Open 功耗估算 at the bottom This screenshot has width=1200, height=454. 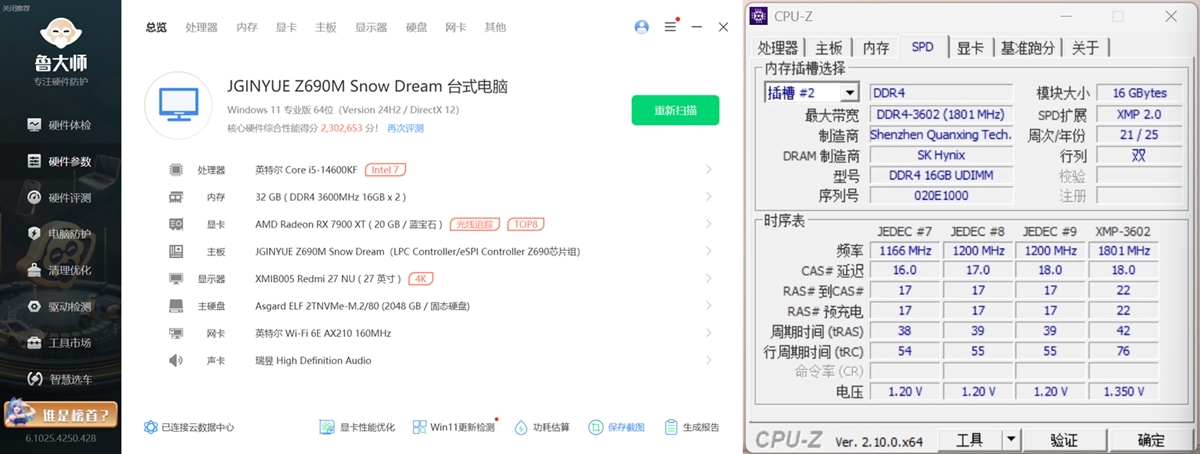tap(542, 427)
